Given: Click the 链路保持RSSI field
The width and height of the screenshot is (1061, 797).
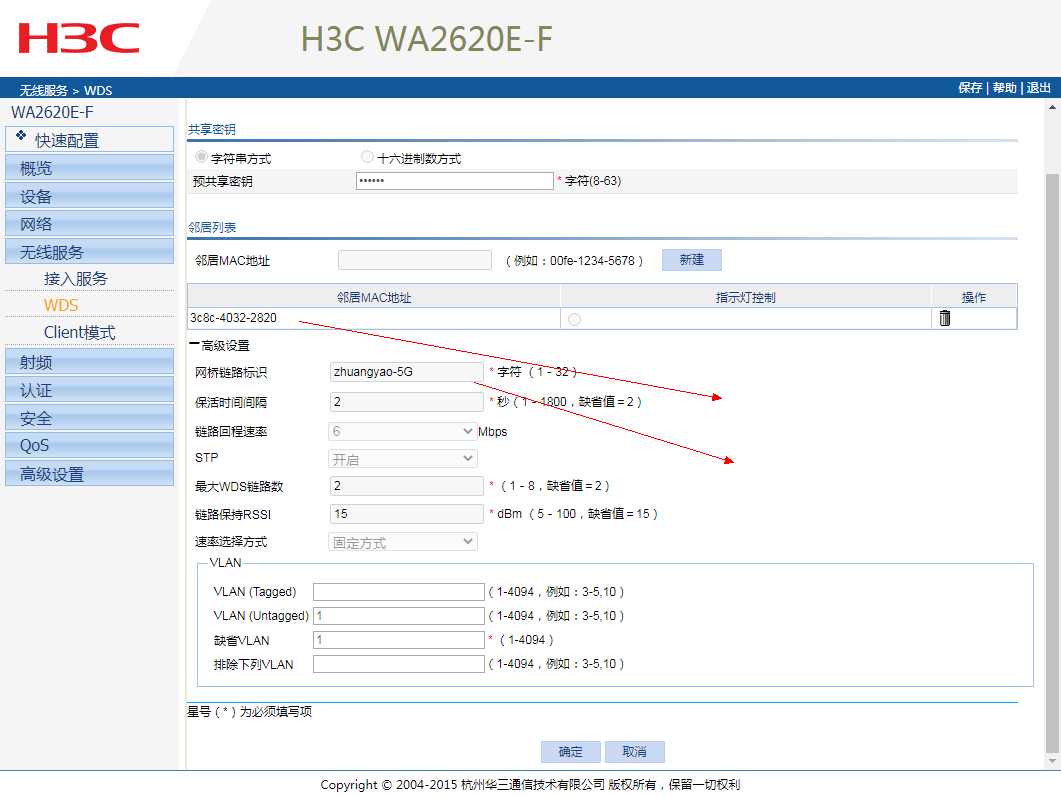Looking at the screenshot, I should pos(407,514).
